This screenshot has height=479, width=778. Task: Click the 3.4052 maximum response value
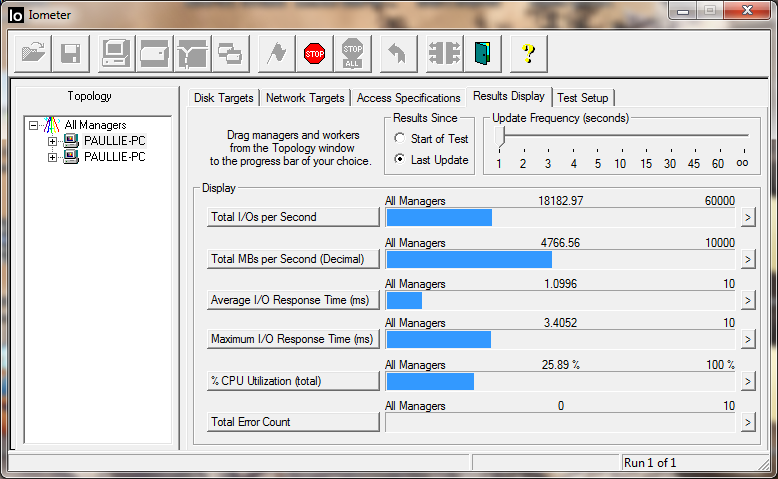(560, 323)
